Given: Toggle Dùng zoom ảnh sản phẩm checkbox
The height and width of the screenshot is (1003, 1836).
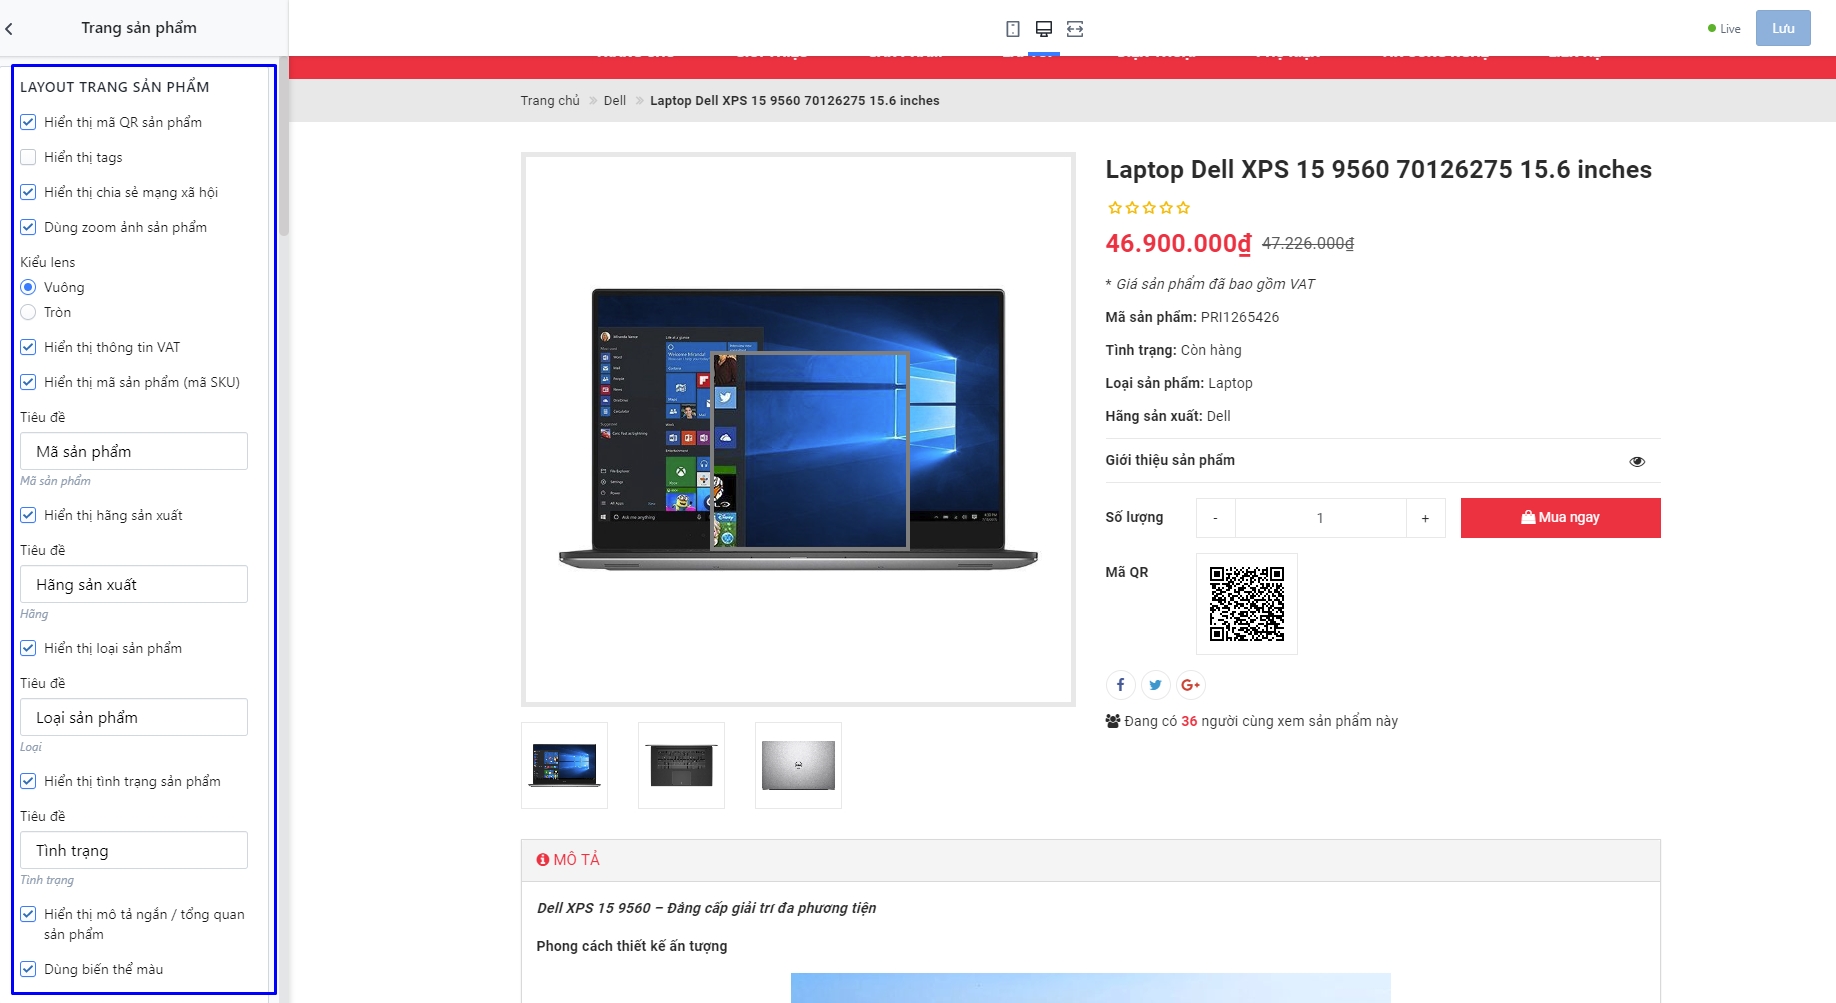Looking at the screenshot, I should [28, 227].
